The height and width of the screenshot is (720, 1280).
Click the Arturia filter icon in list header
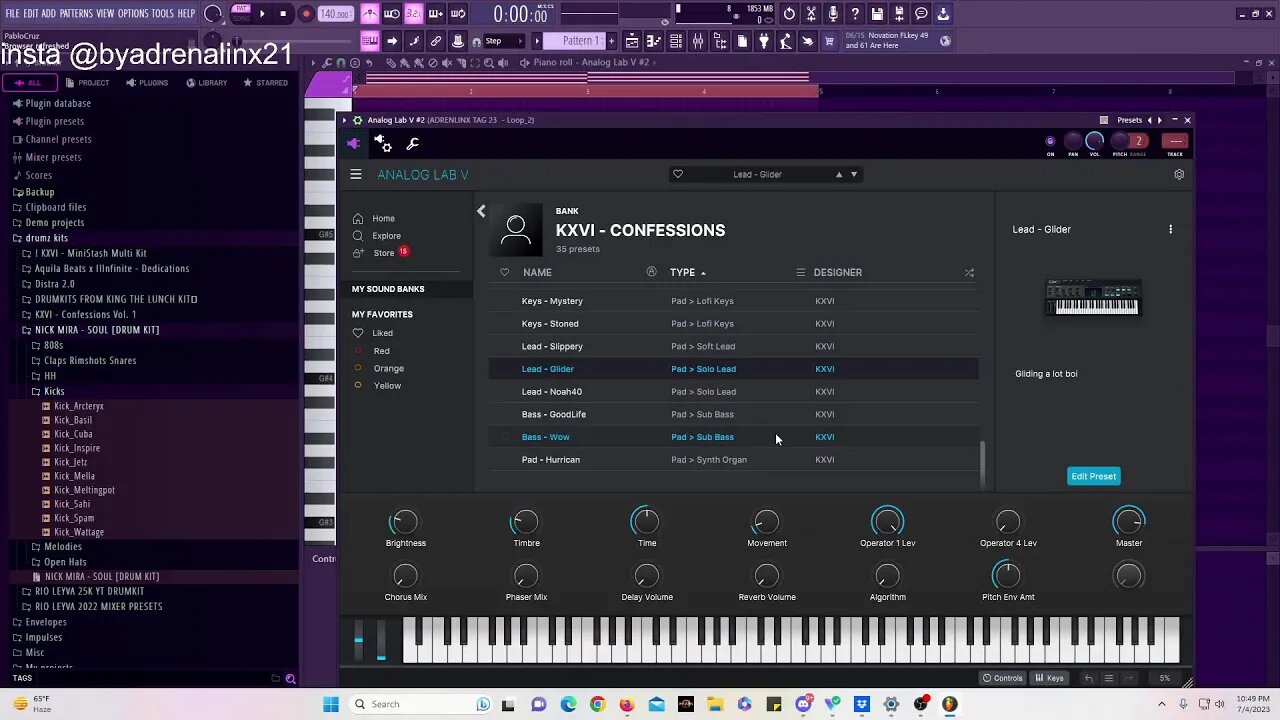click(651, 272)
